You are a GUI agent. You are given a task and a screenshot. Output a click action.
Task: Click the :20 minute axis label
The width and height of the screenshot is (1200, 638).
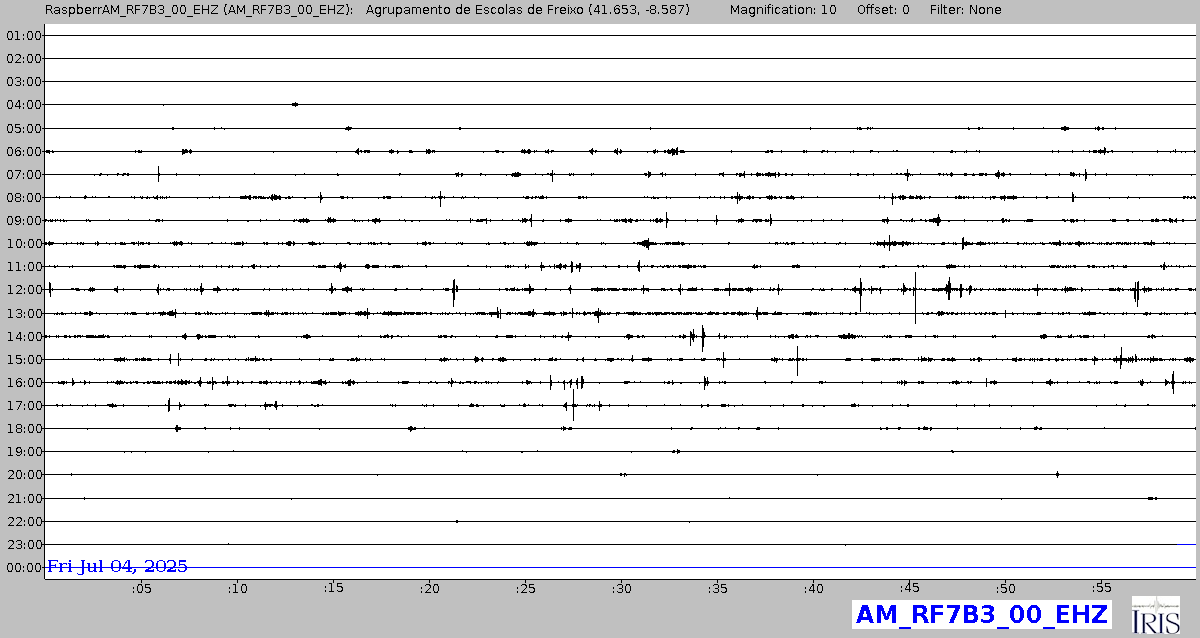(x=429, y=589)
